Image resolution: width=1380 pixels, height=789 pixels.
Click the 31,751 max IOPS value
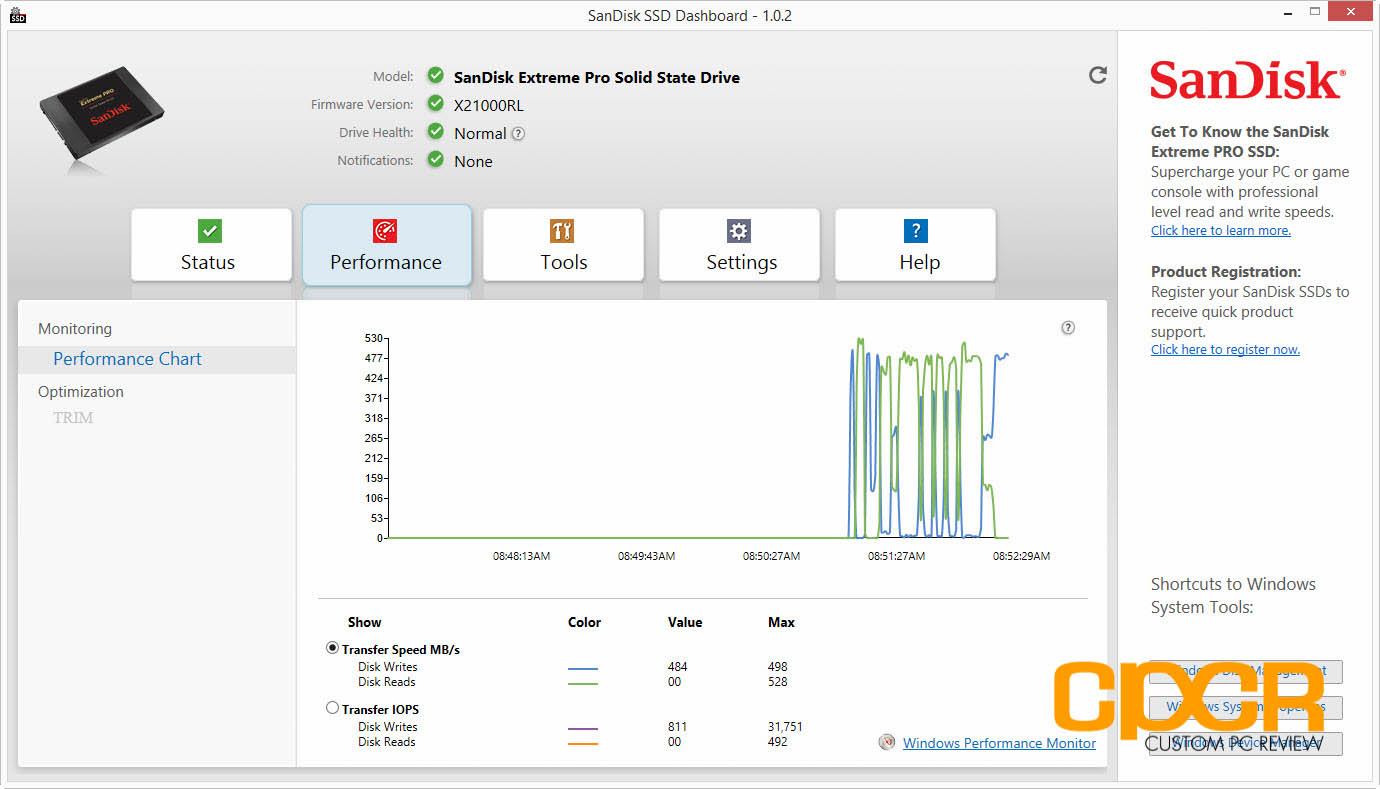785,727
